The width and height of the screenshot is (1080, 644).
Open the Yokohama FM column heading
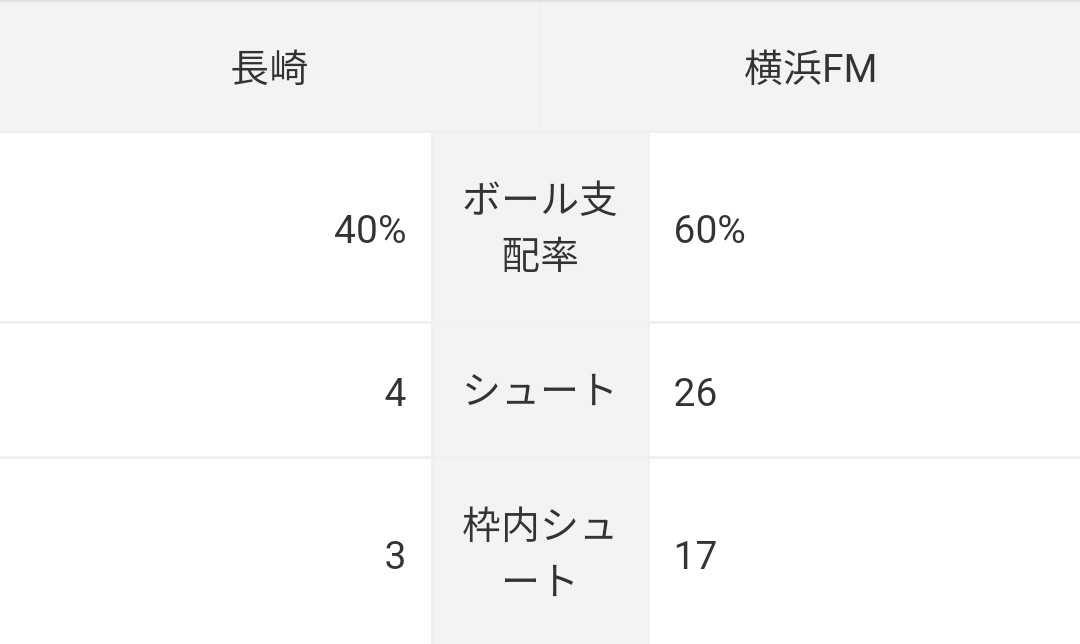810,69
